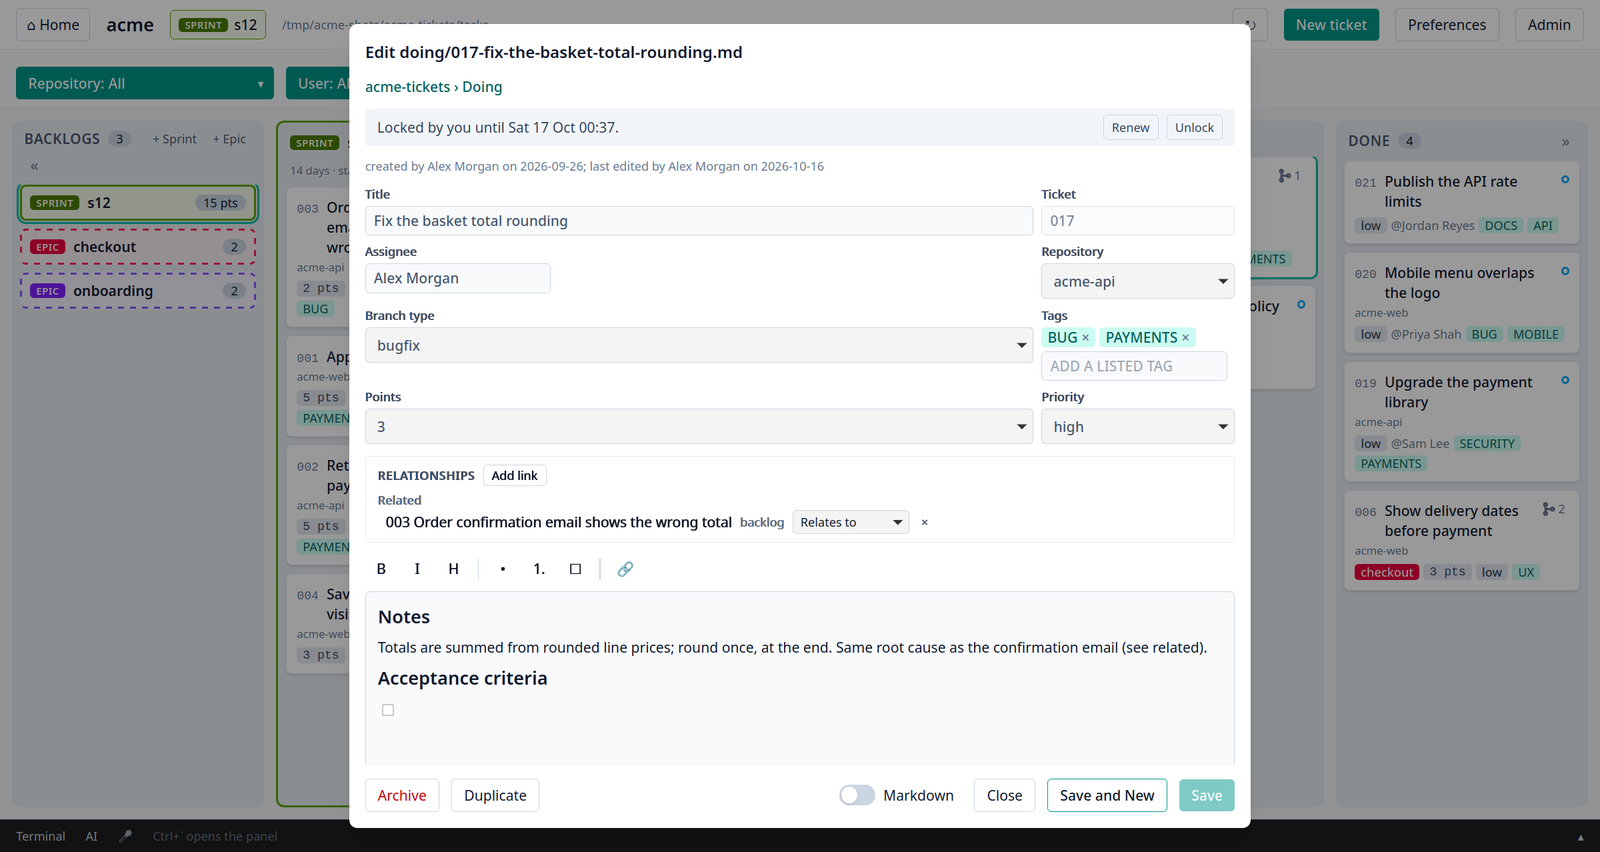
Task: Follow the acme-tickets breadcrumb link
Action: (407, 87)
